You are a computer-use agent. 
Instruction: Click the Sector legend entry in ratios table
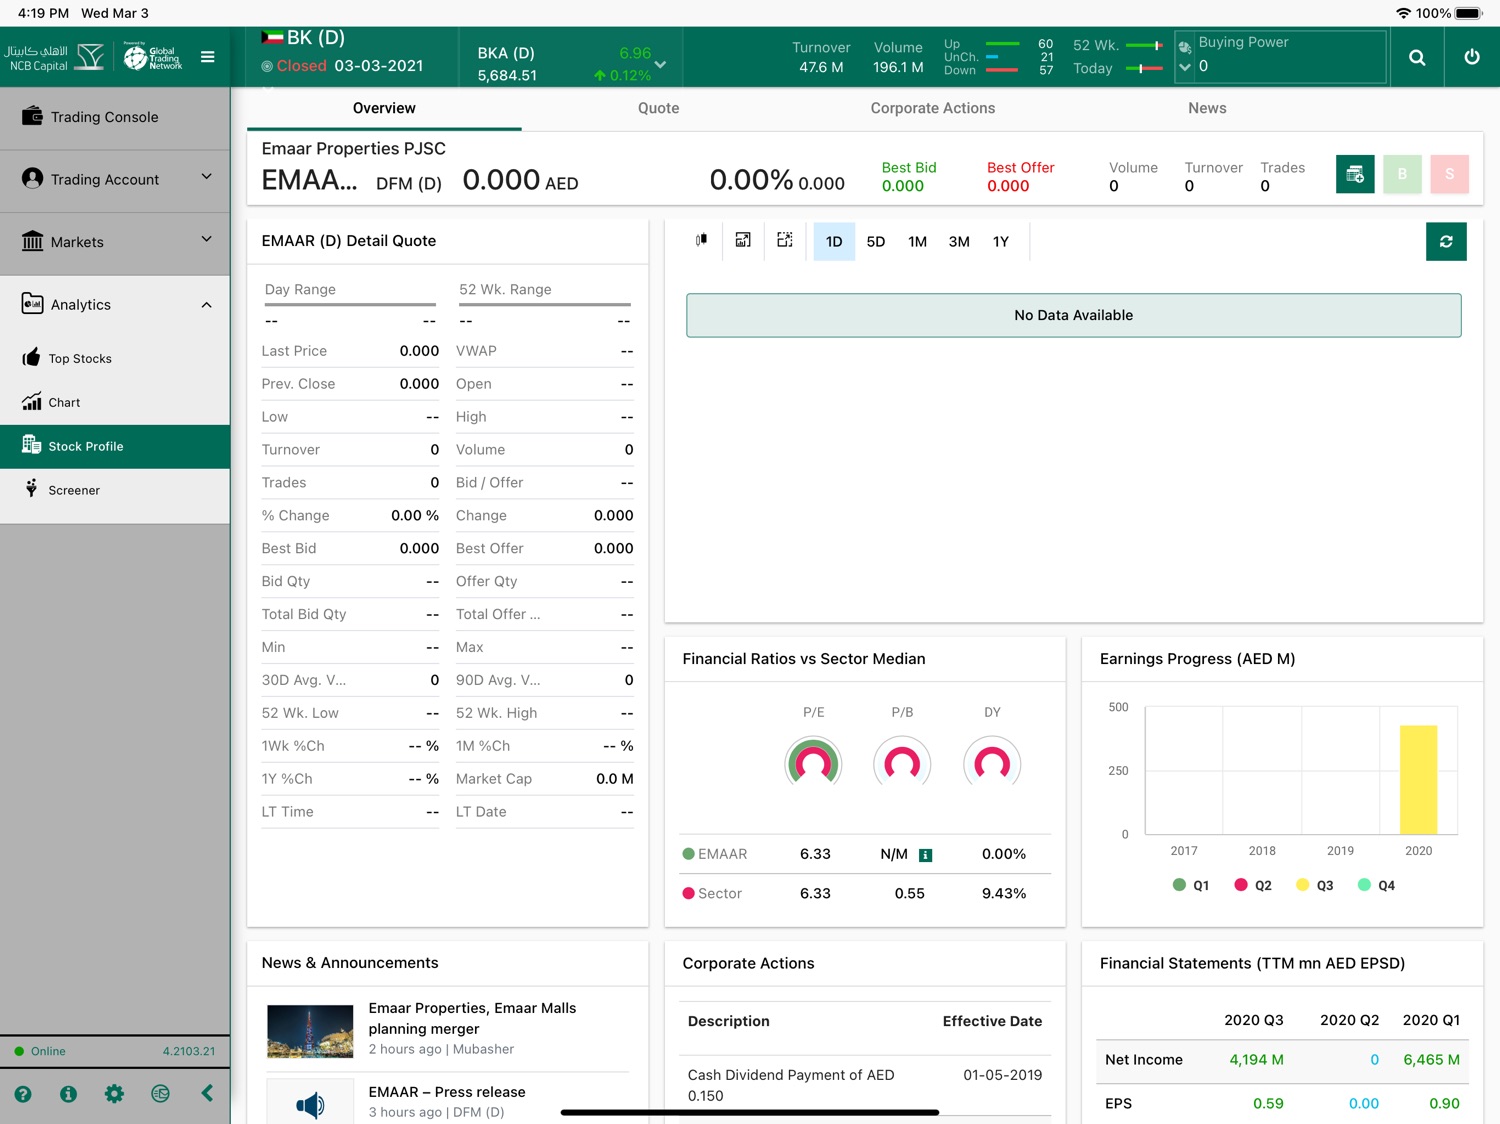tap(712, 894)
